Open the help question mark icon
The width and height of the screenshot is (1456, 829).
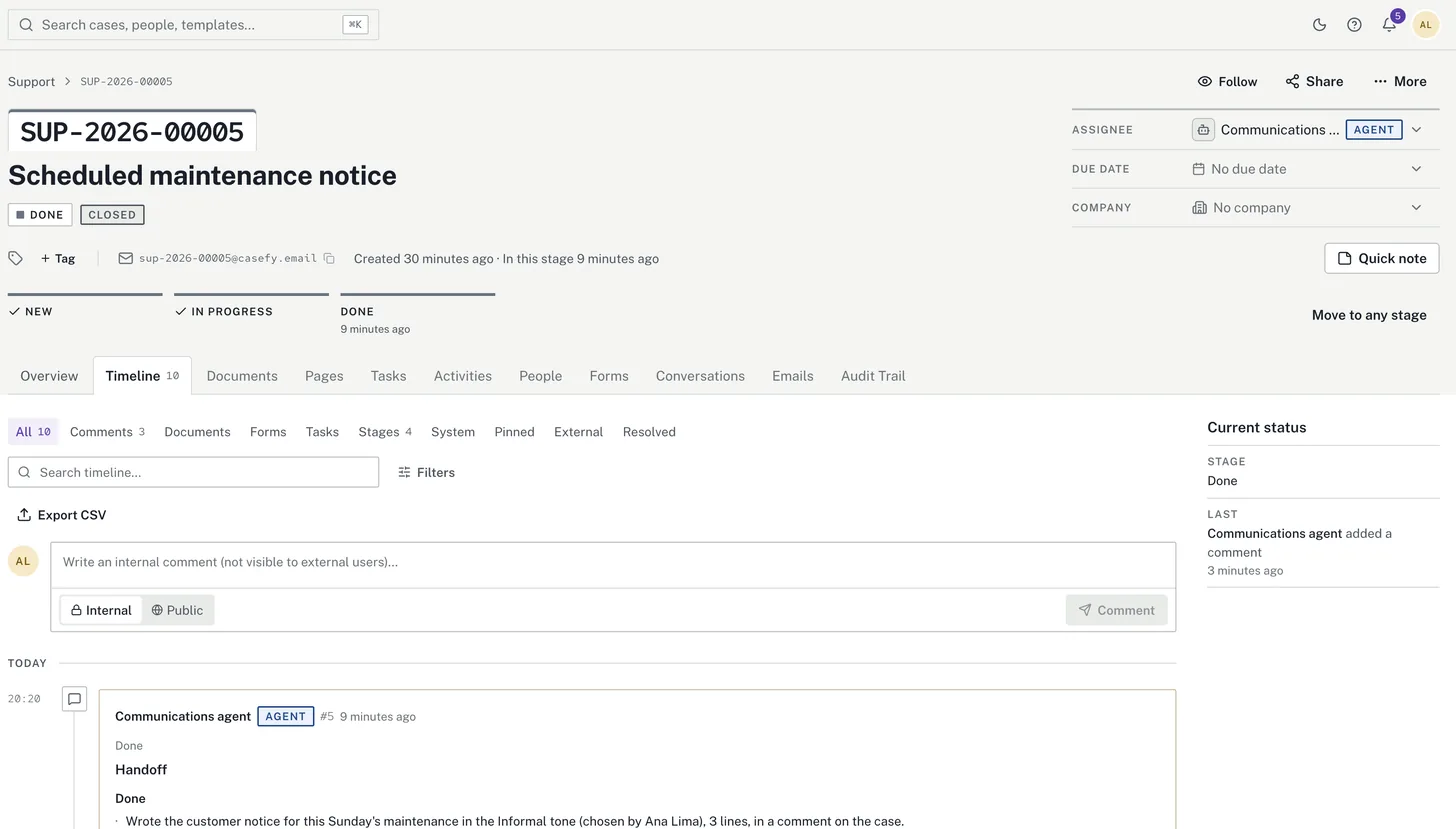pos(1354,25)
